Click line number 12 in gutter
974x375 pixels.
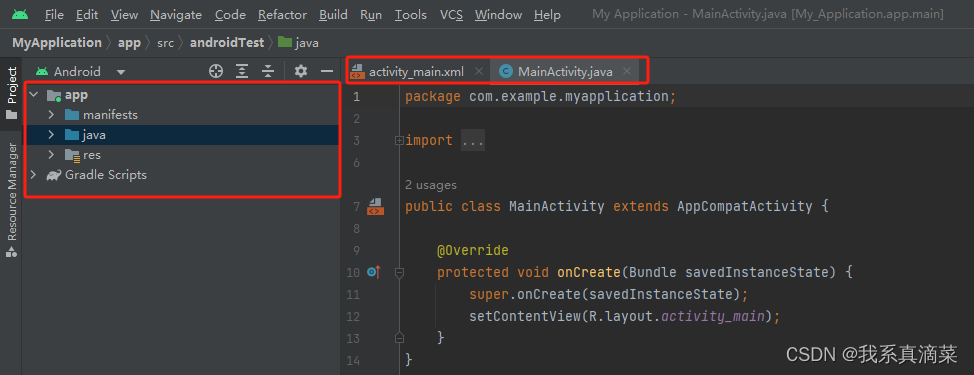click(x=353, y=317)
